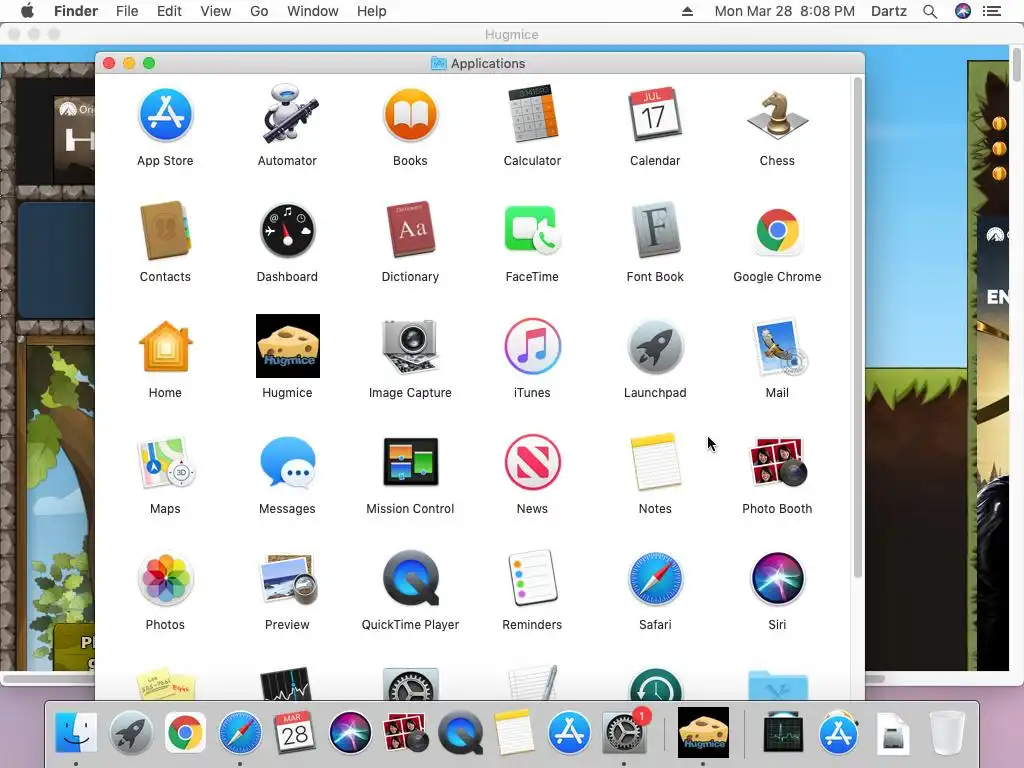This screenshot has height=768, width=1024.
Task: Open Google Chrome from the Dock
Action: [185, 733]
